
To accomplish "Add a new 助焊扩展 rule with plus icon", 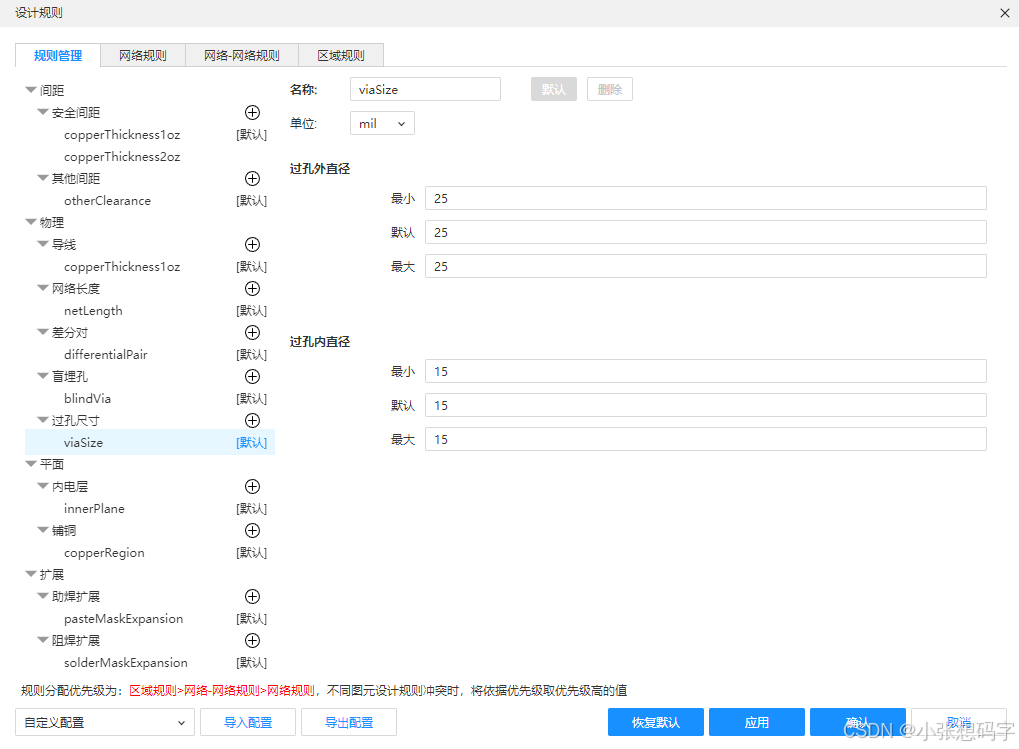I will [x=252, y=597].
